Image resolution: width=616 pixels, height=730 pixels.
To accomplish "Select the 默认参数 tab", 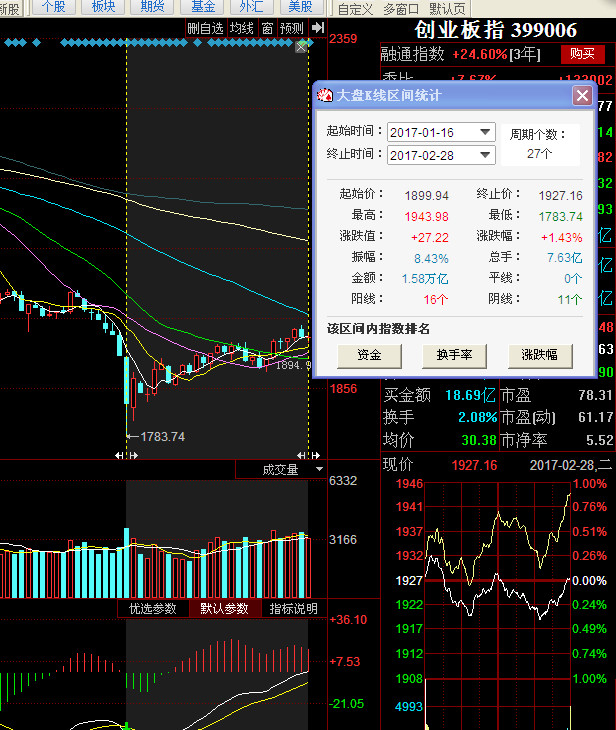I will tap(224, 609).
